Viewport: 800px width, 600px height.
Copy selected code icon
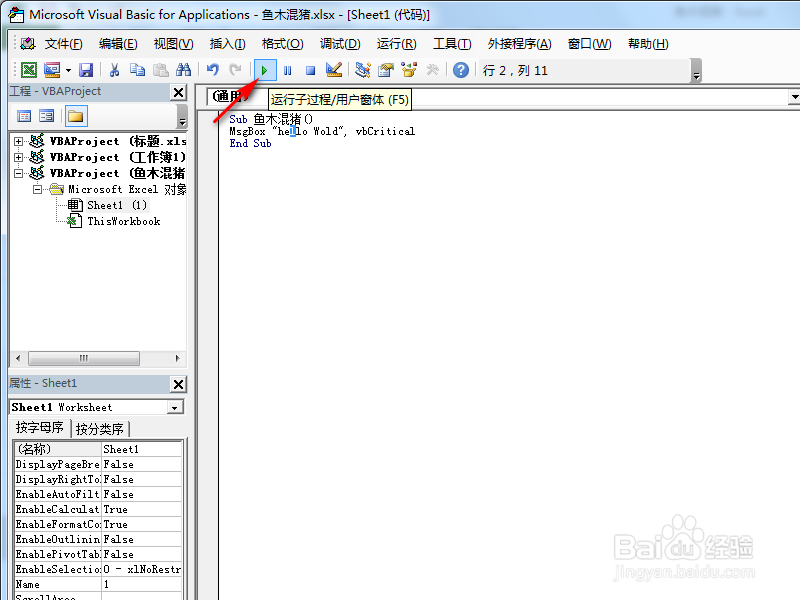click(137, 70)
